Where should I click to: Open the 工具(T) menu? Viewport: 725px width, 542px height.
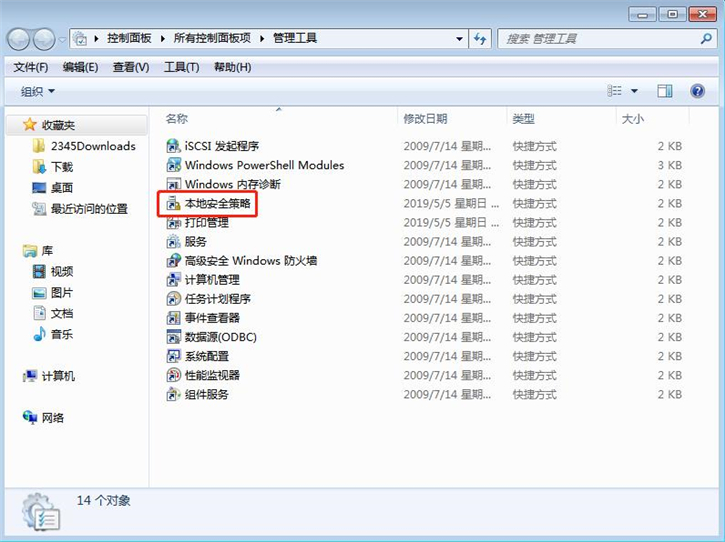pos(181,67)
